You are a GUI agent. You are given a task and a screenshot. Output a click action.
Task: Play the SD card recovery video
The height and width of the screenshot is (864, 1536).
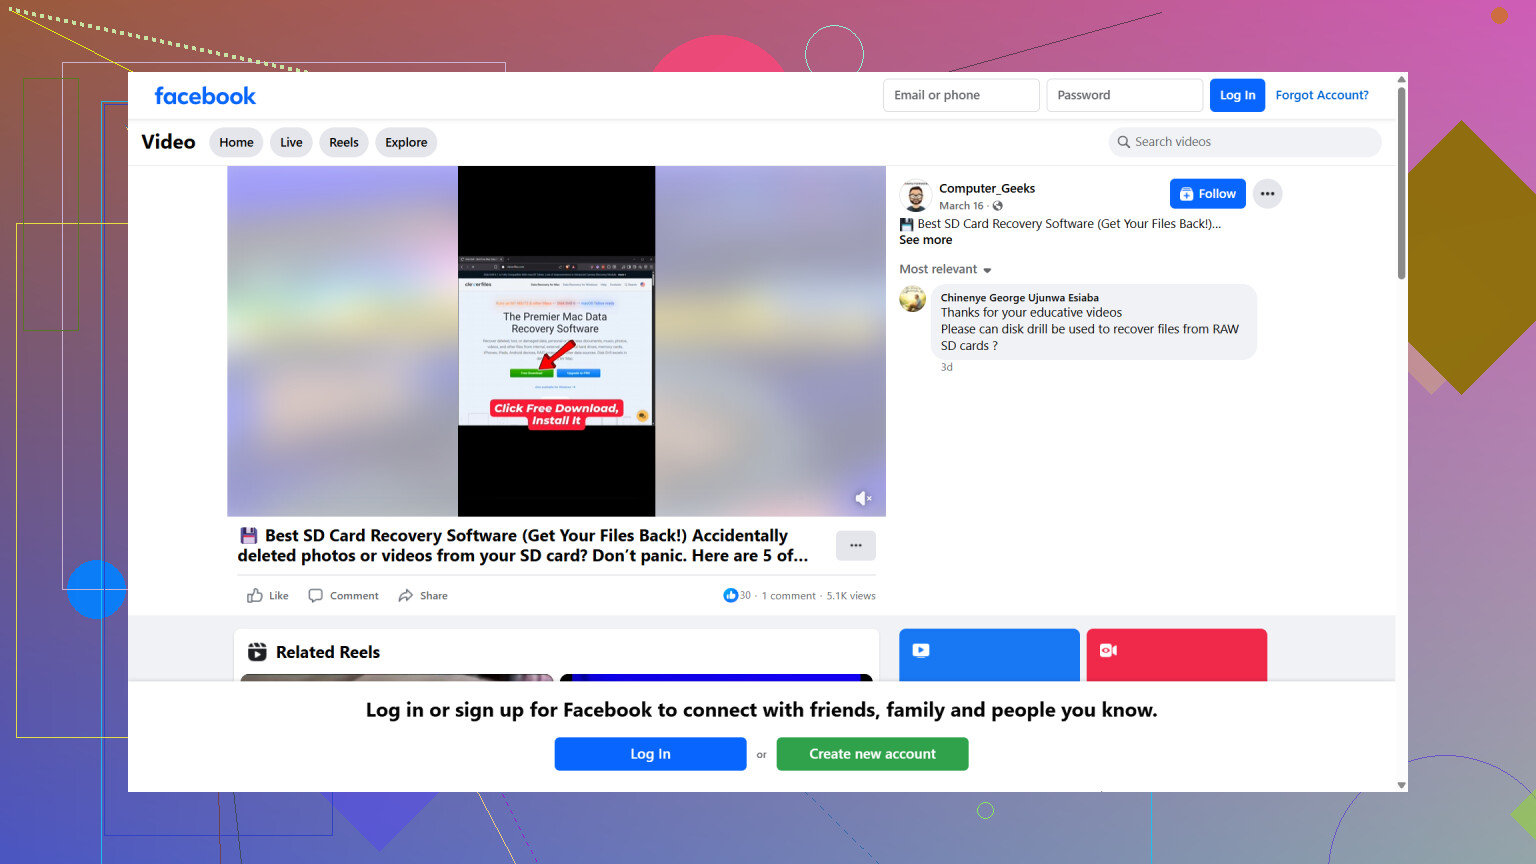coord(556,341)
